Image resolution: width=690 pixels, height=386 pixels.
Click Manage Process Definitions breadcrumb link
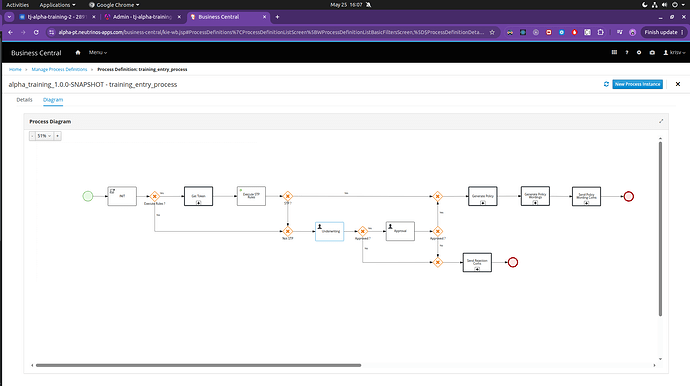(x=59, y=70)
